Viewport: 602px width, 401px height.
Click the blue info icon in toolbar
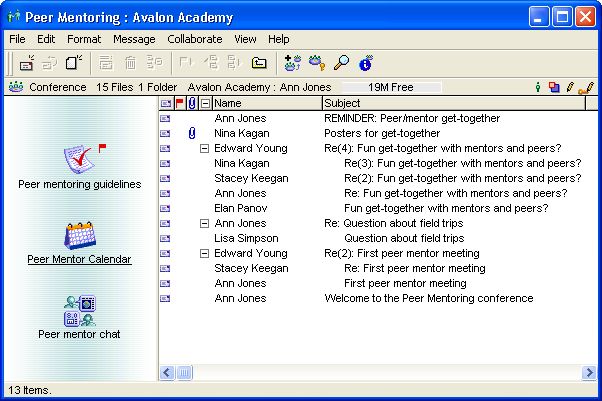coord(365,63)
